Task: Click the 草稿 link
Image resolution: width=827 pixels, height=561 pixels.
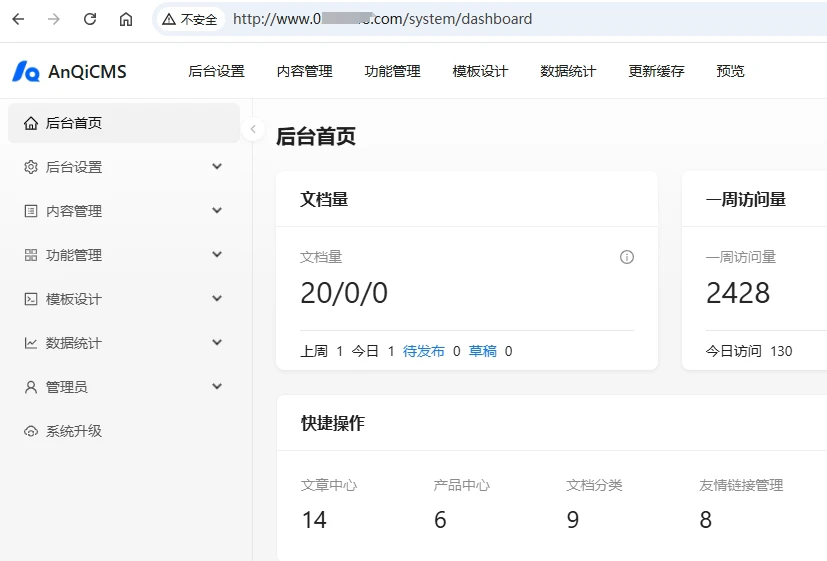Action: (483, 351)
